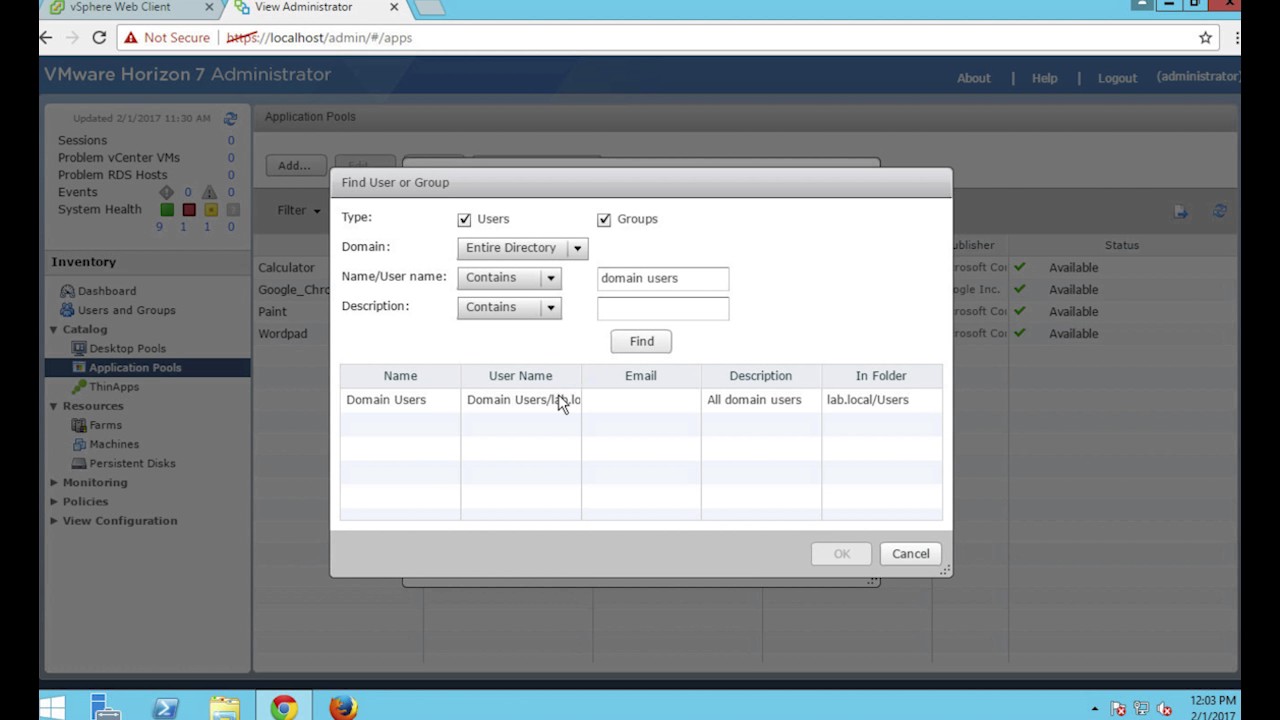Image resolution: width=1280 pixels, height=720 pixels.
Task: Click the empty Description text field
Action: pyautogui.click(x=663, y=308)
